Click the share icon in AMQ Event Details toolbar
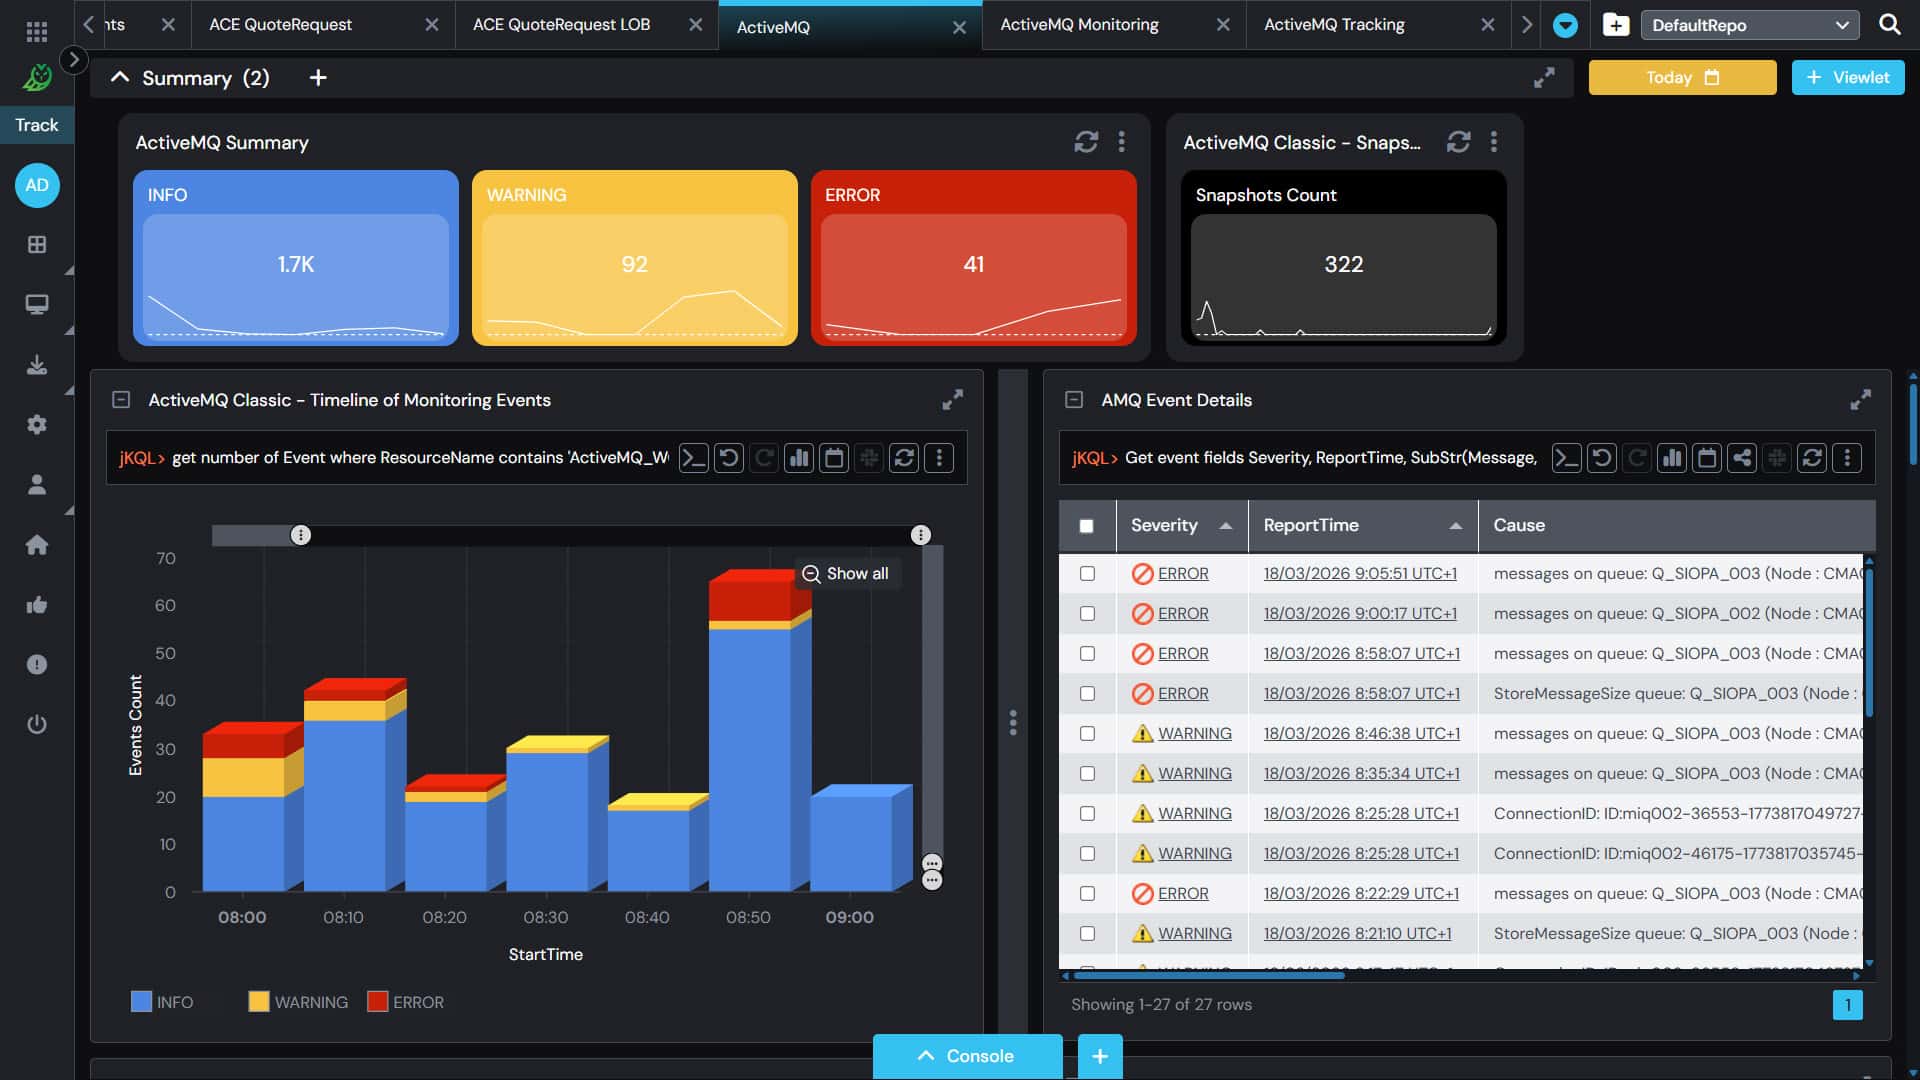The width and height of the screenshot is (1920, 1080). (x=1742, y=457)
